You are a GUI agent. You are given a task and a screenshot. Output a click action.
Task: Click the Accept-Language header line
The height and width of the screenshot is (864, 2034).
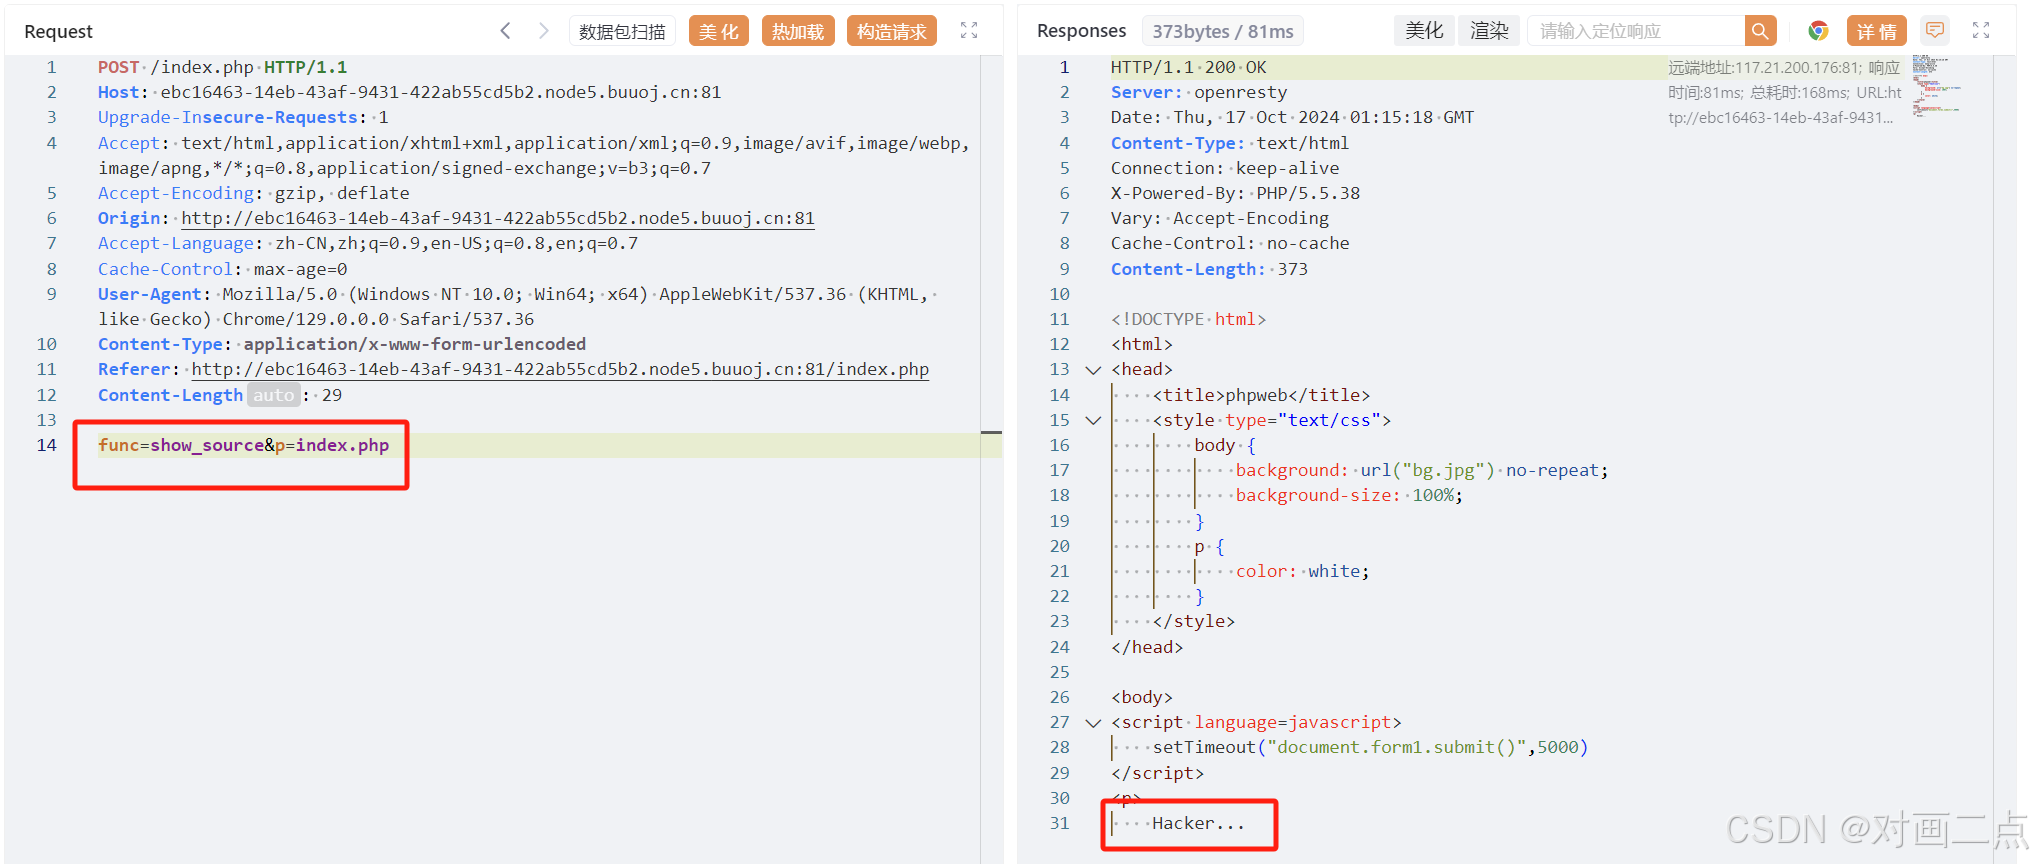point(367,243)
